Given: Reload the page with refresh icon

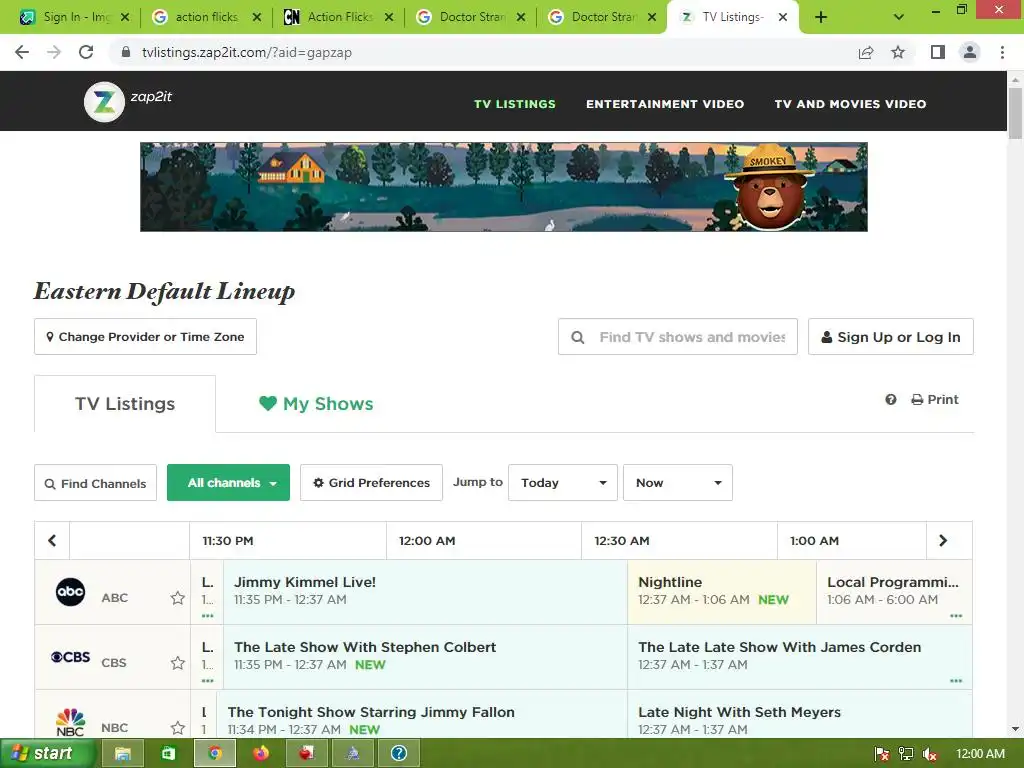Looking at the screenshot, I should coord(86,52).
